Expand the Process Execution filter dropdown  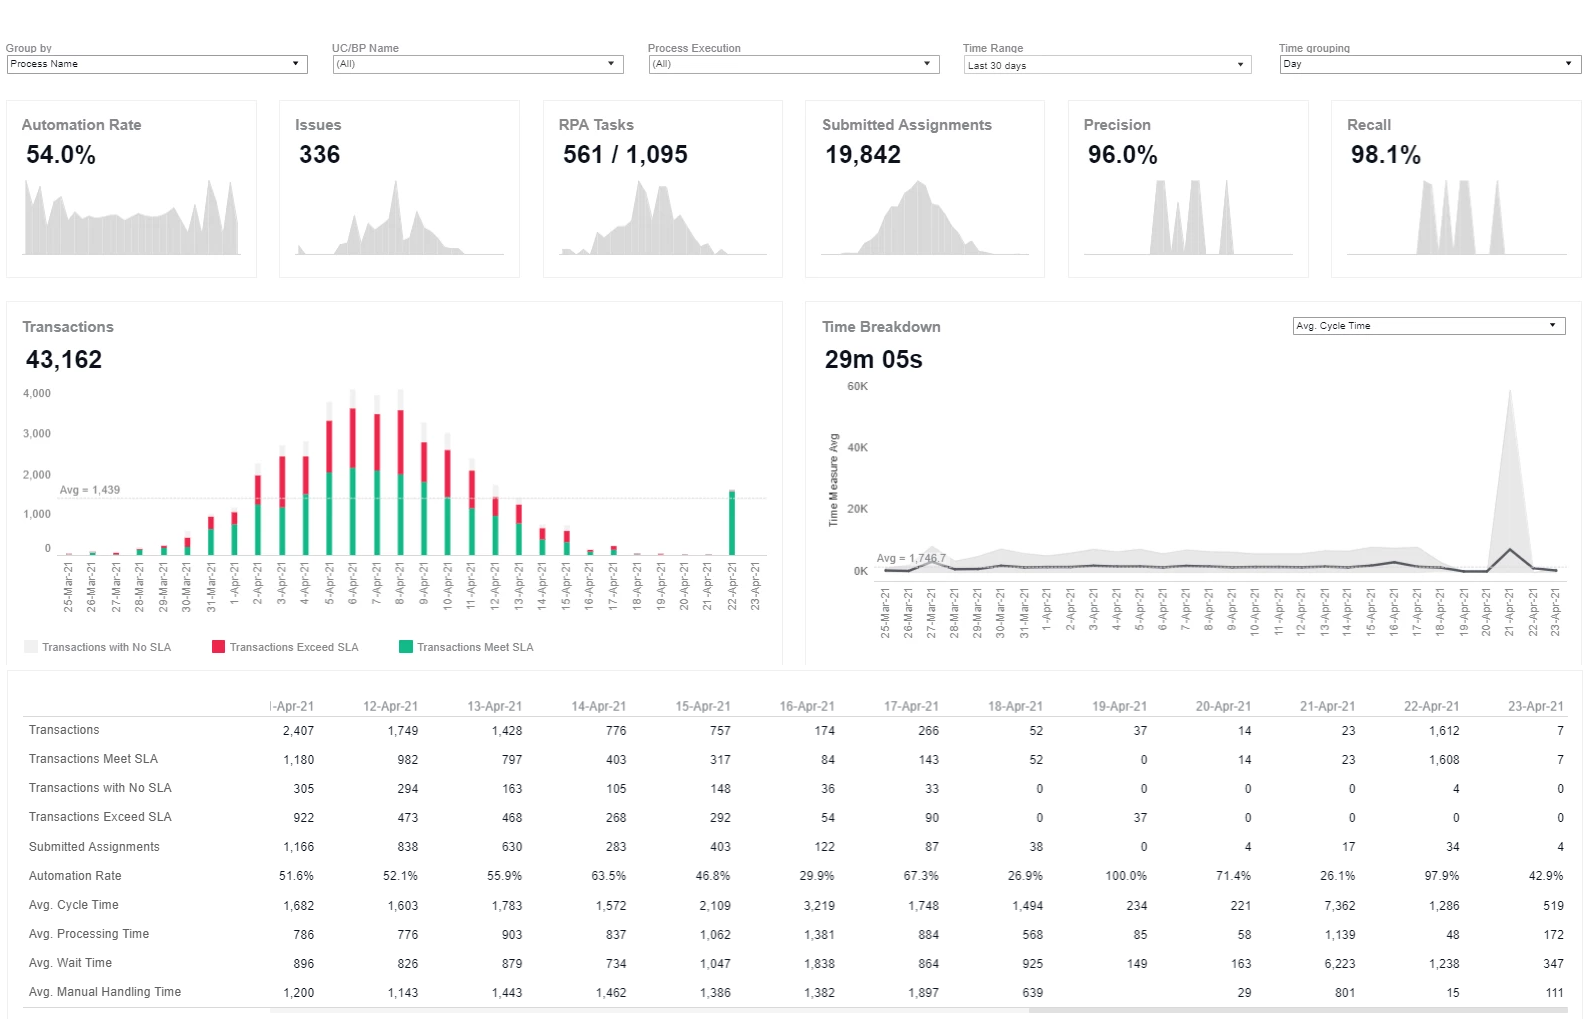pyautogui.click(x=794, y=64)
